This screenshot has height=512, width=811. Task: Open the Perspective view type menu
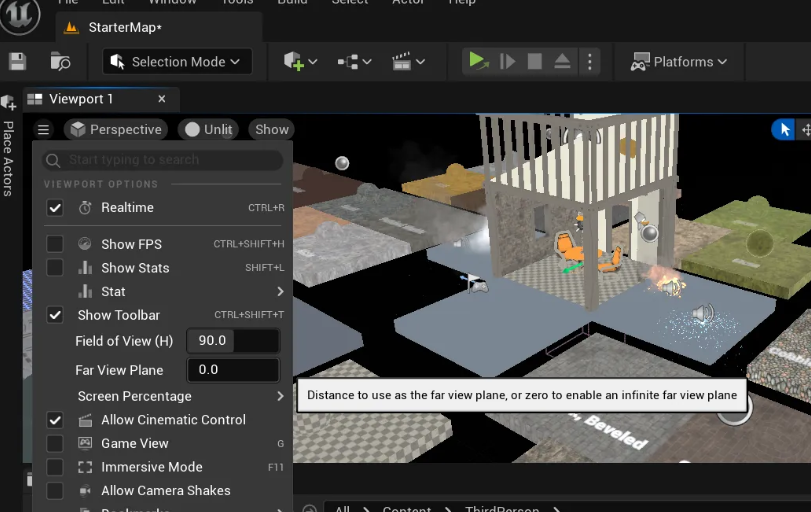pyautogui.click(x=116, y=129)
